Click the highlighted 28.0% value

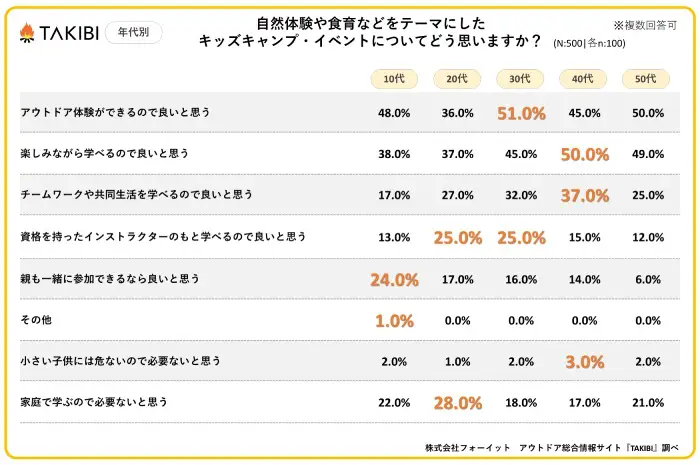coord(457,403)
